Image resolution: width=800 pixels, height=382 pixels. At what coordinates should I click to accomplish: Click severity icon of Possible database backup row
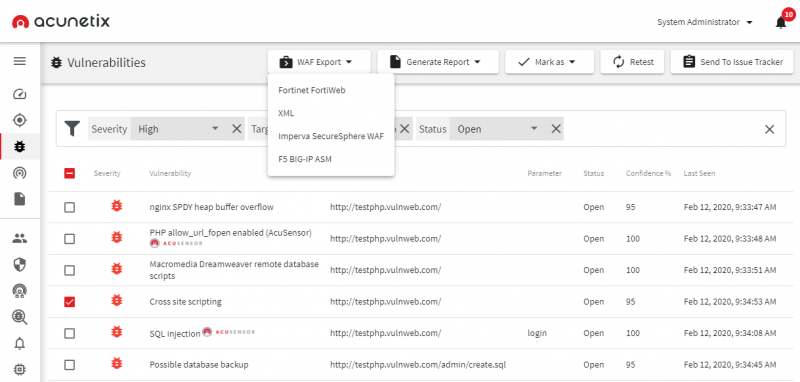117,364
